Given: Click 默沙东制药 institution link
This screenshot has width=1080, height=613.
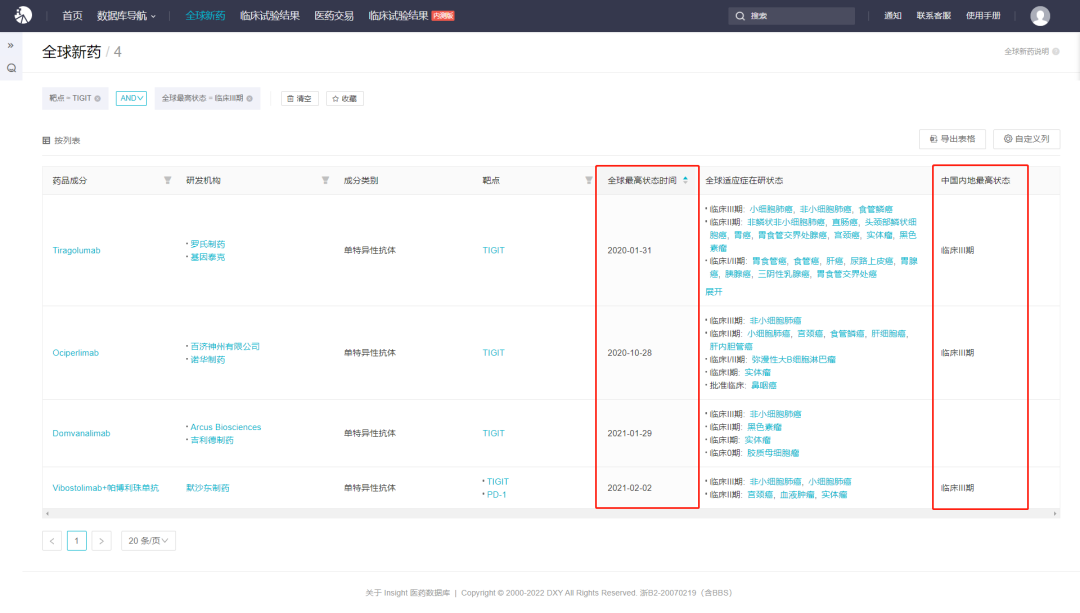Looking at the screenshot, I should [x=208, y=488].
